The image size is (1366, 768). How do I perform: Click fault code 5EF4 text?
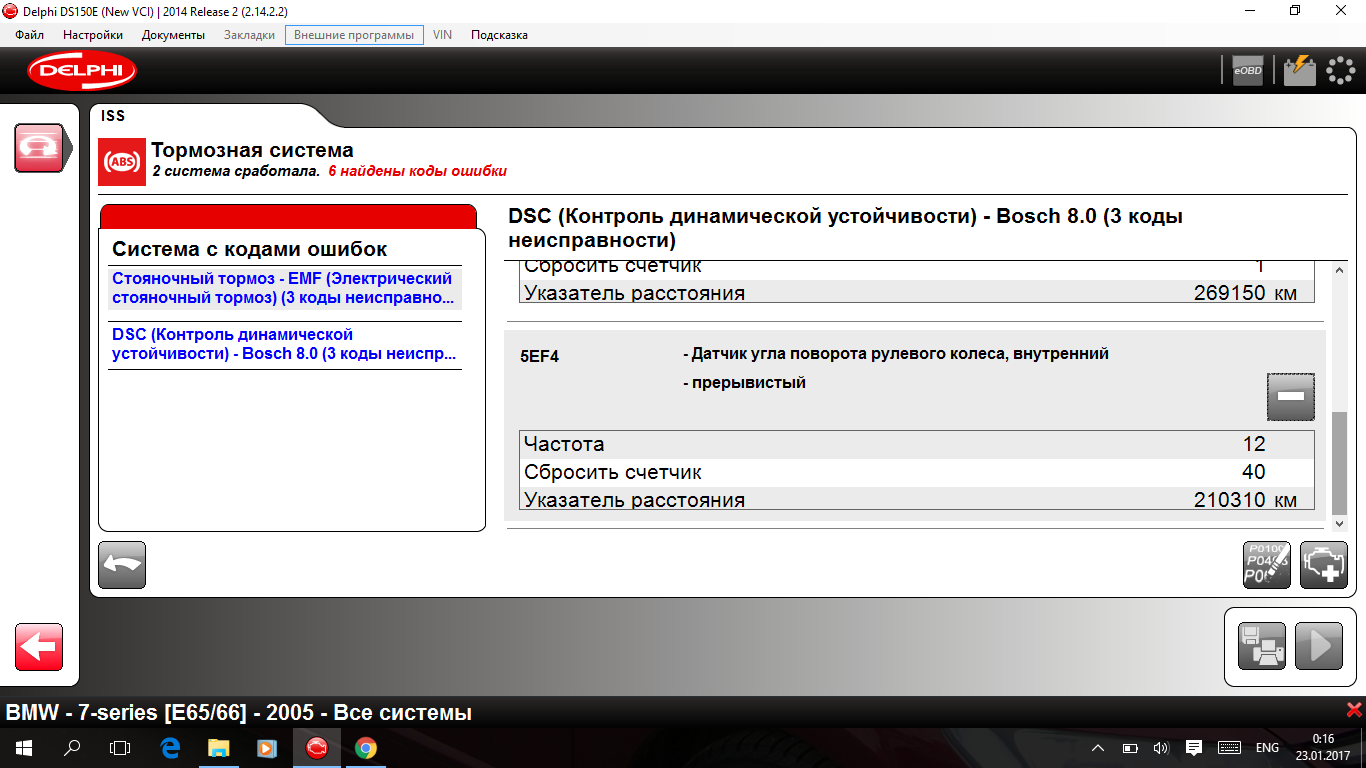click(540, 356)
